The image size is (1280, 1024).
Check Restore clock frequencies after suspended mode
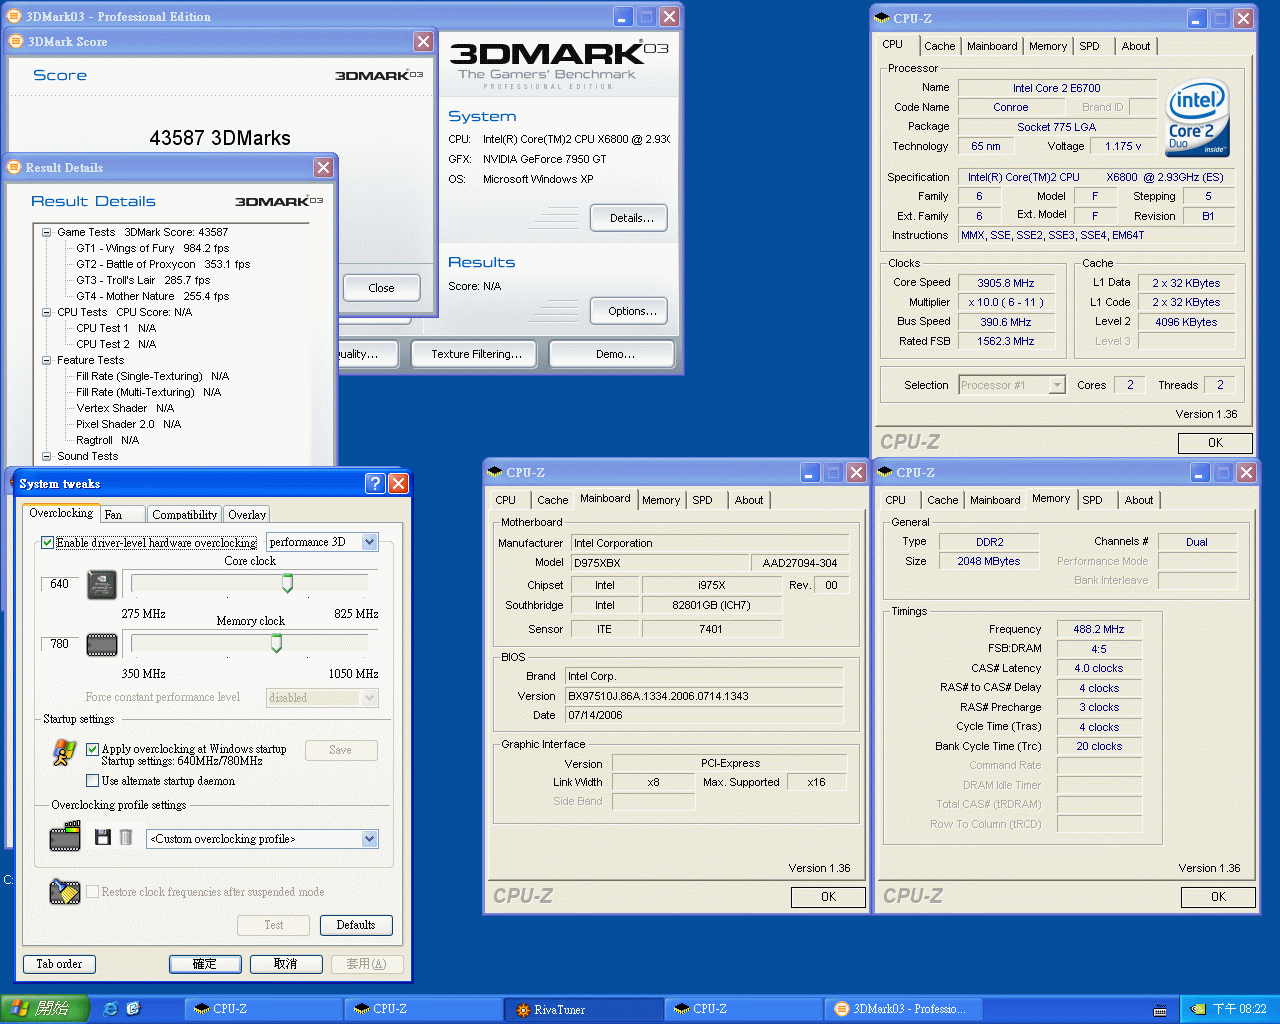(x=92, y=892)
